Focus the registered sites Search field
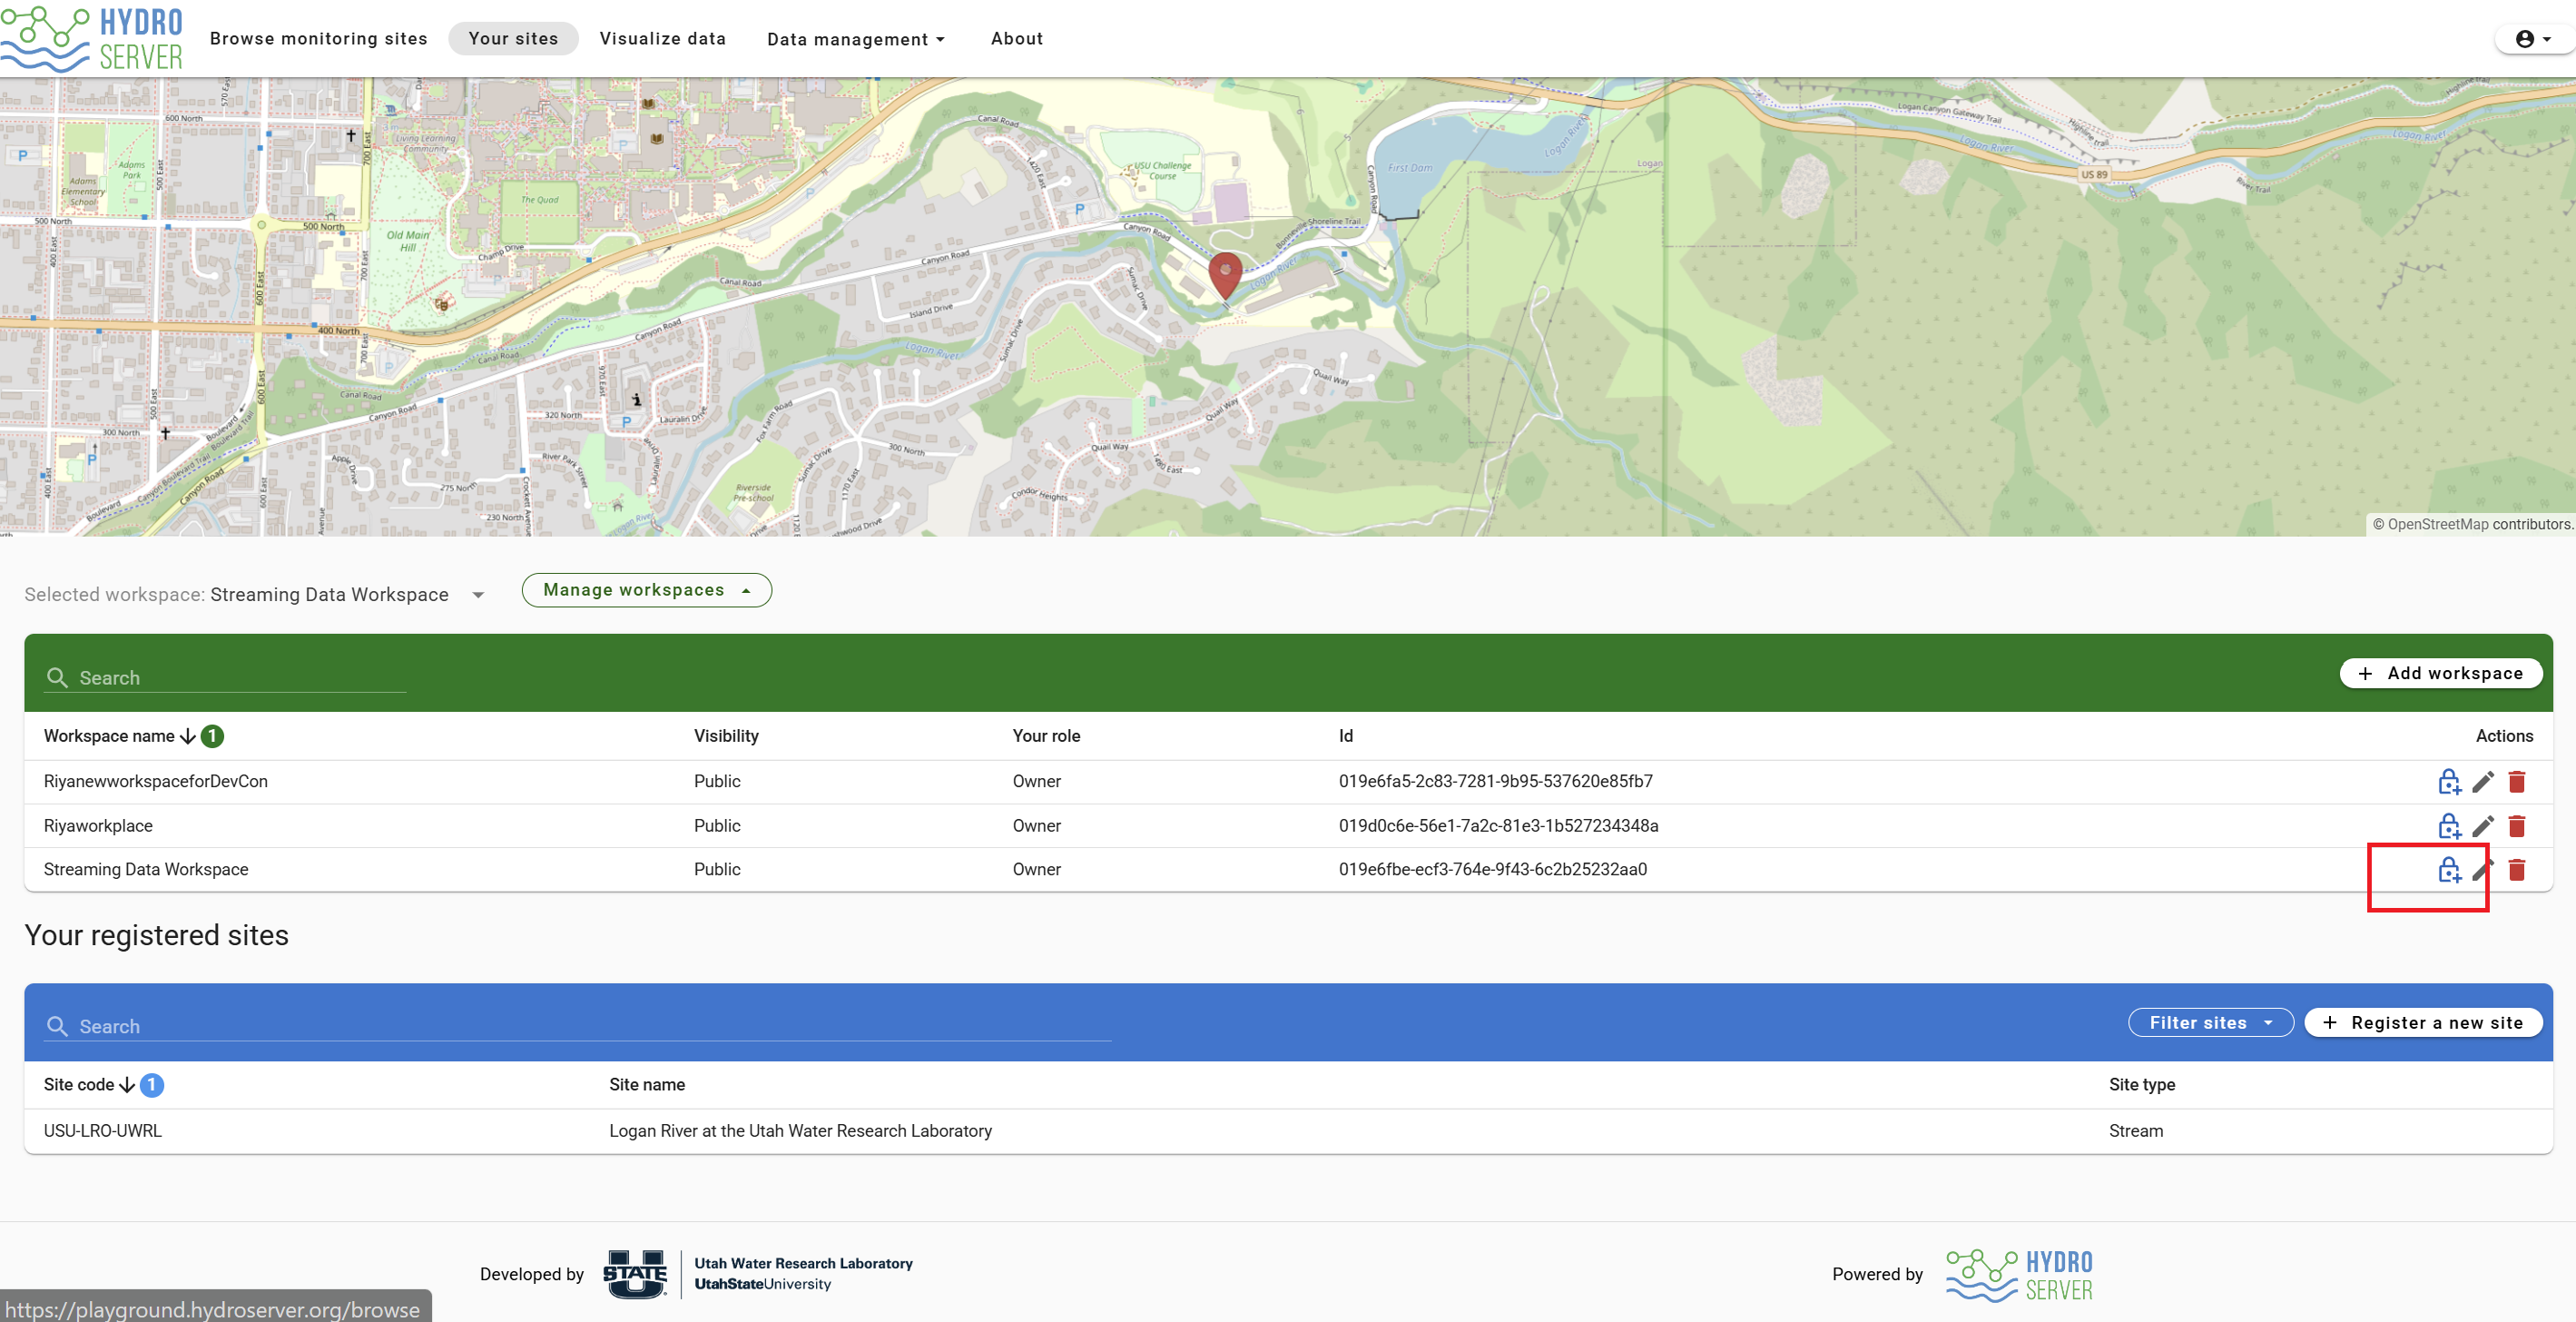Viewport: 2576px width, 1322px height. click(x=578, y=1027)
